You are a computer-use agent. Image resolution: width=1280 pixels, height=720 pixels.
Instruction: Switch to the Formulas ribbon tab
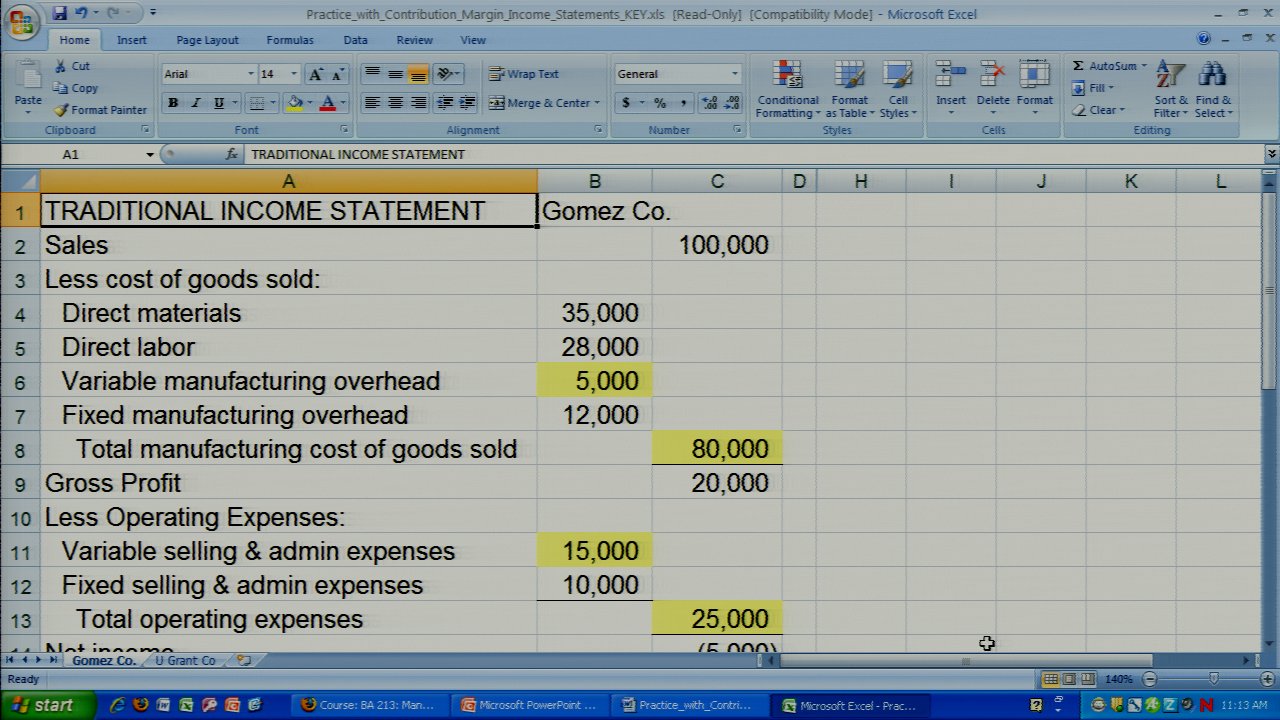point(289,40)
